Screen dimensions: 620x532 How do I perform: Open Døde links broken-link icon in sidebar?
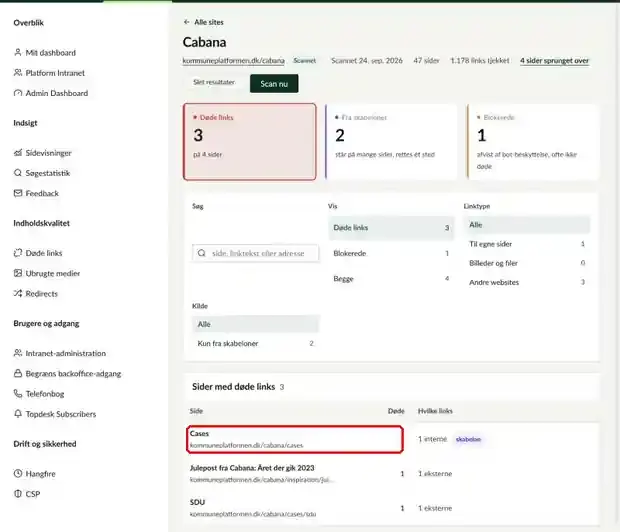[x=18, y=253]
